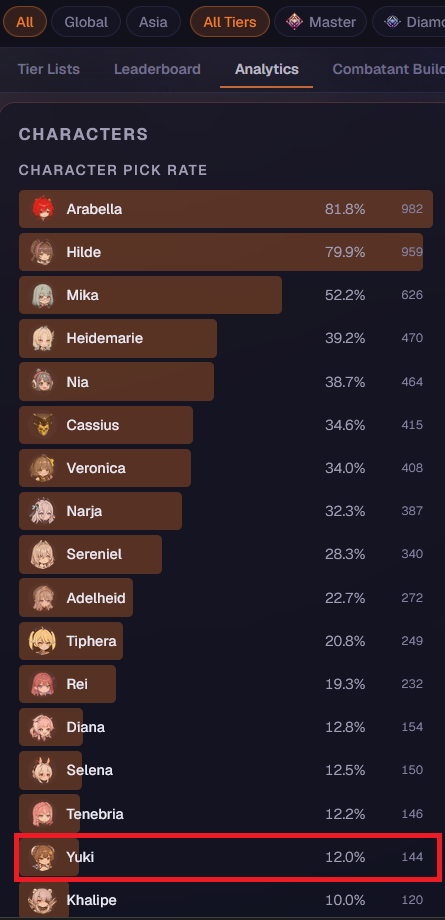Click the Master tier diamond icon

(x=294, y=22)
